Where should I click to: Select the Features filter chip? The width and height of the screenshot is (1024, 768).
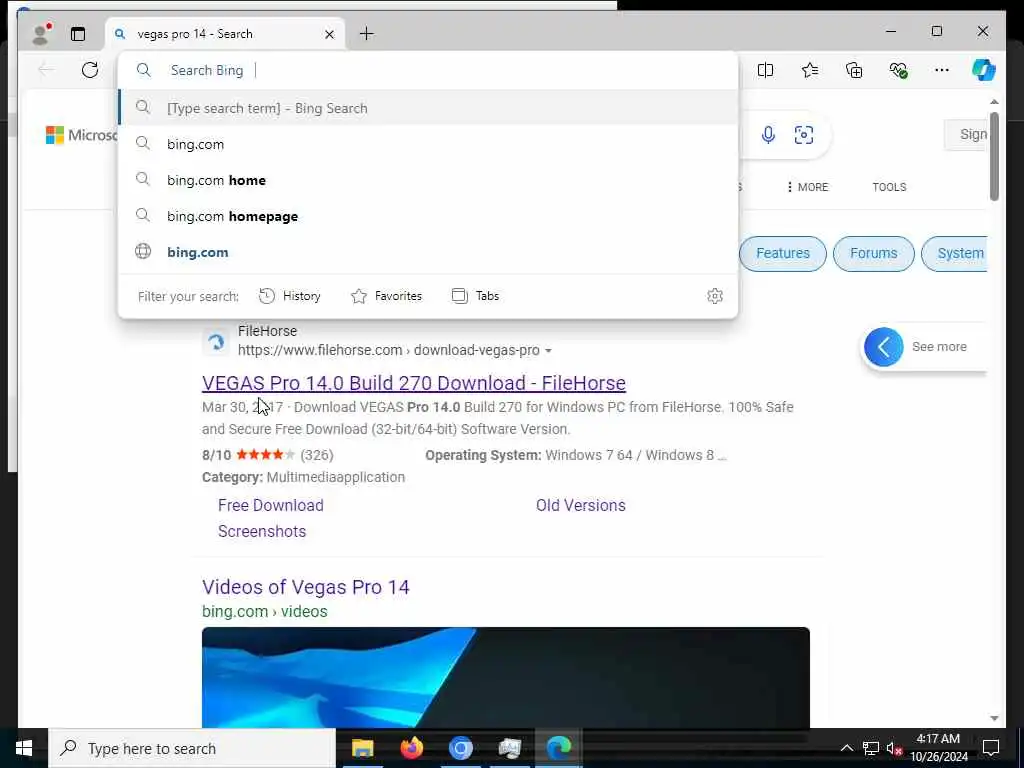click(x=782, y=253)
